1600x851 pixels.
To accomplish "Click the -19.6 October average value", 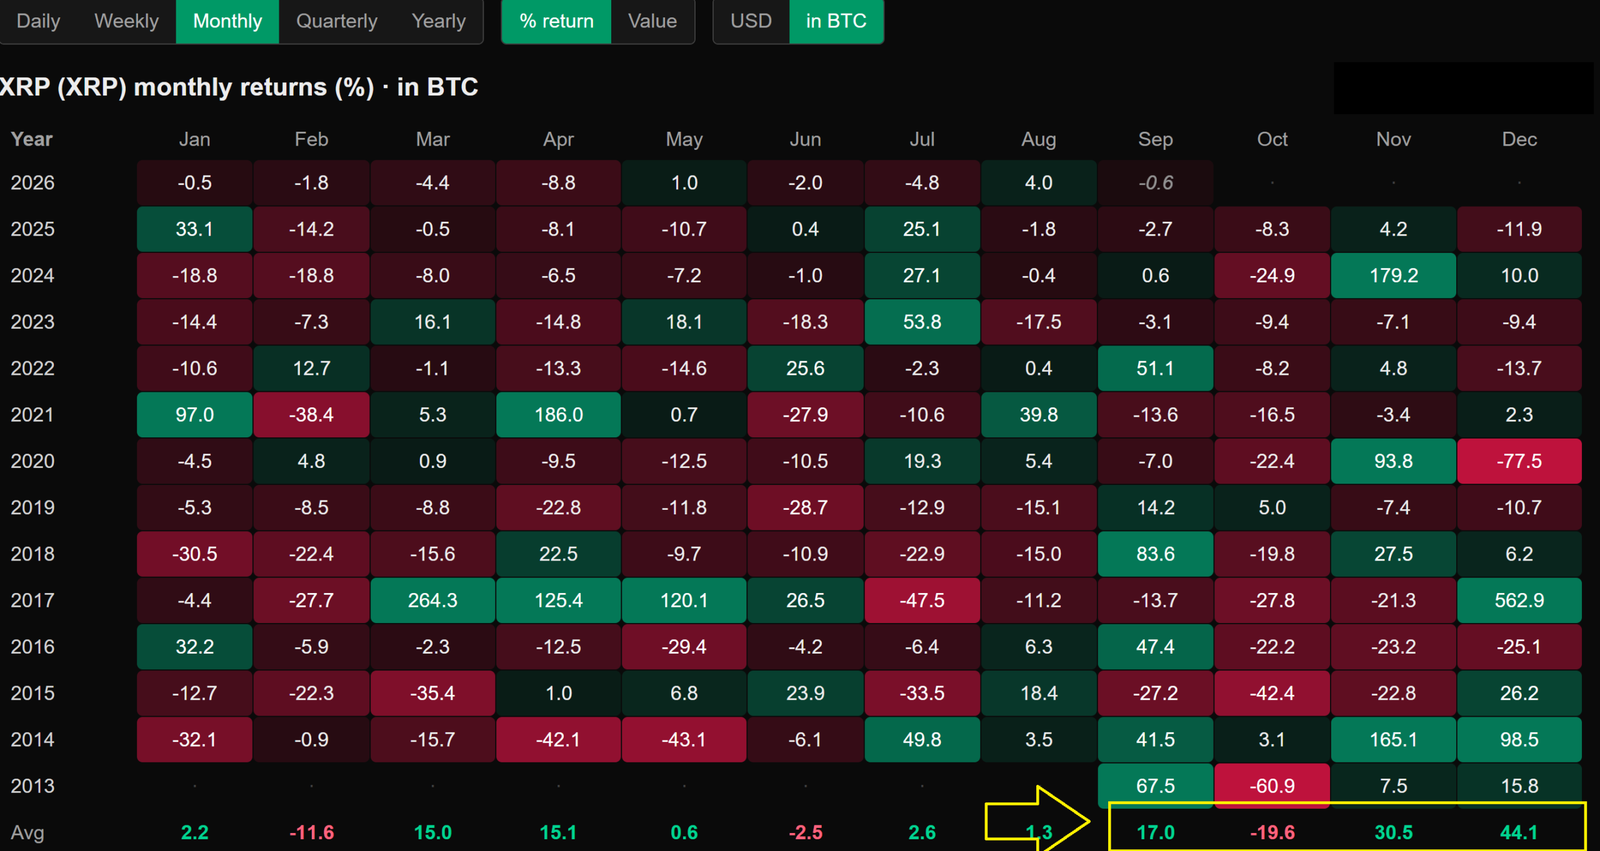I will tap(1272, 833).
